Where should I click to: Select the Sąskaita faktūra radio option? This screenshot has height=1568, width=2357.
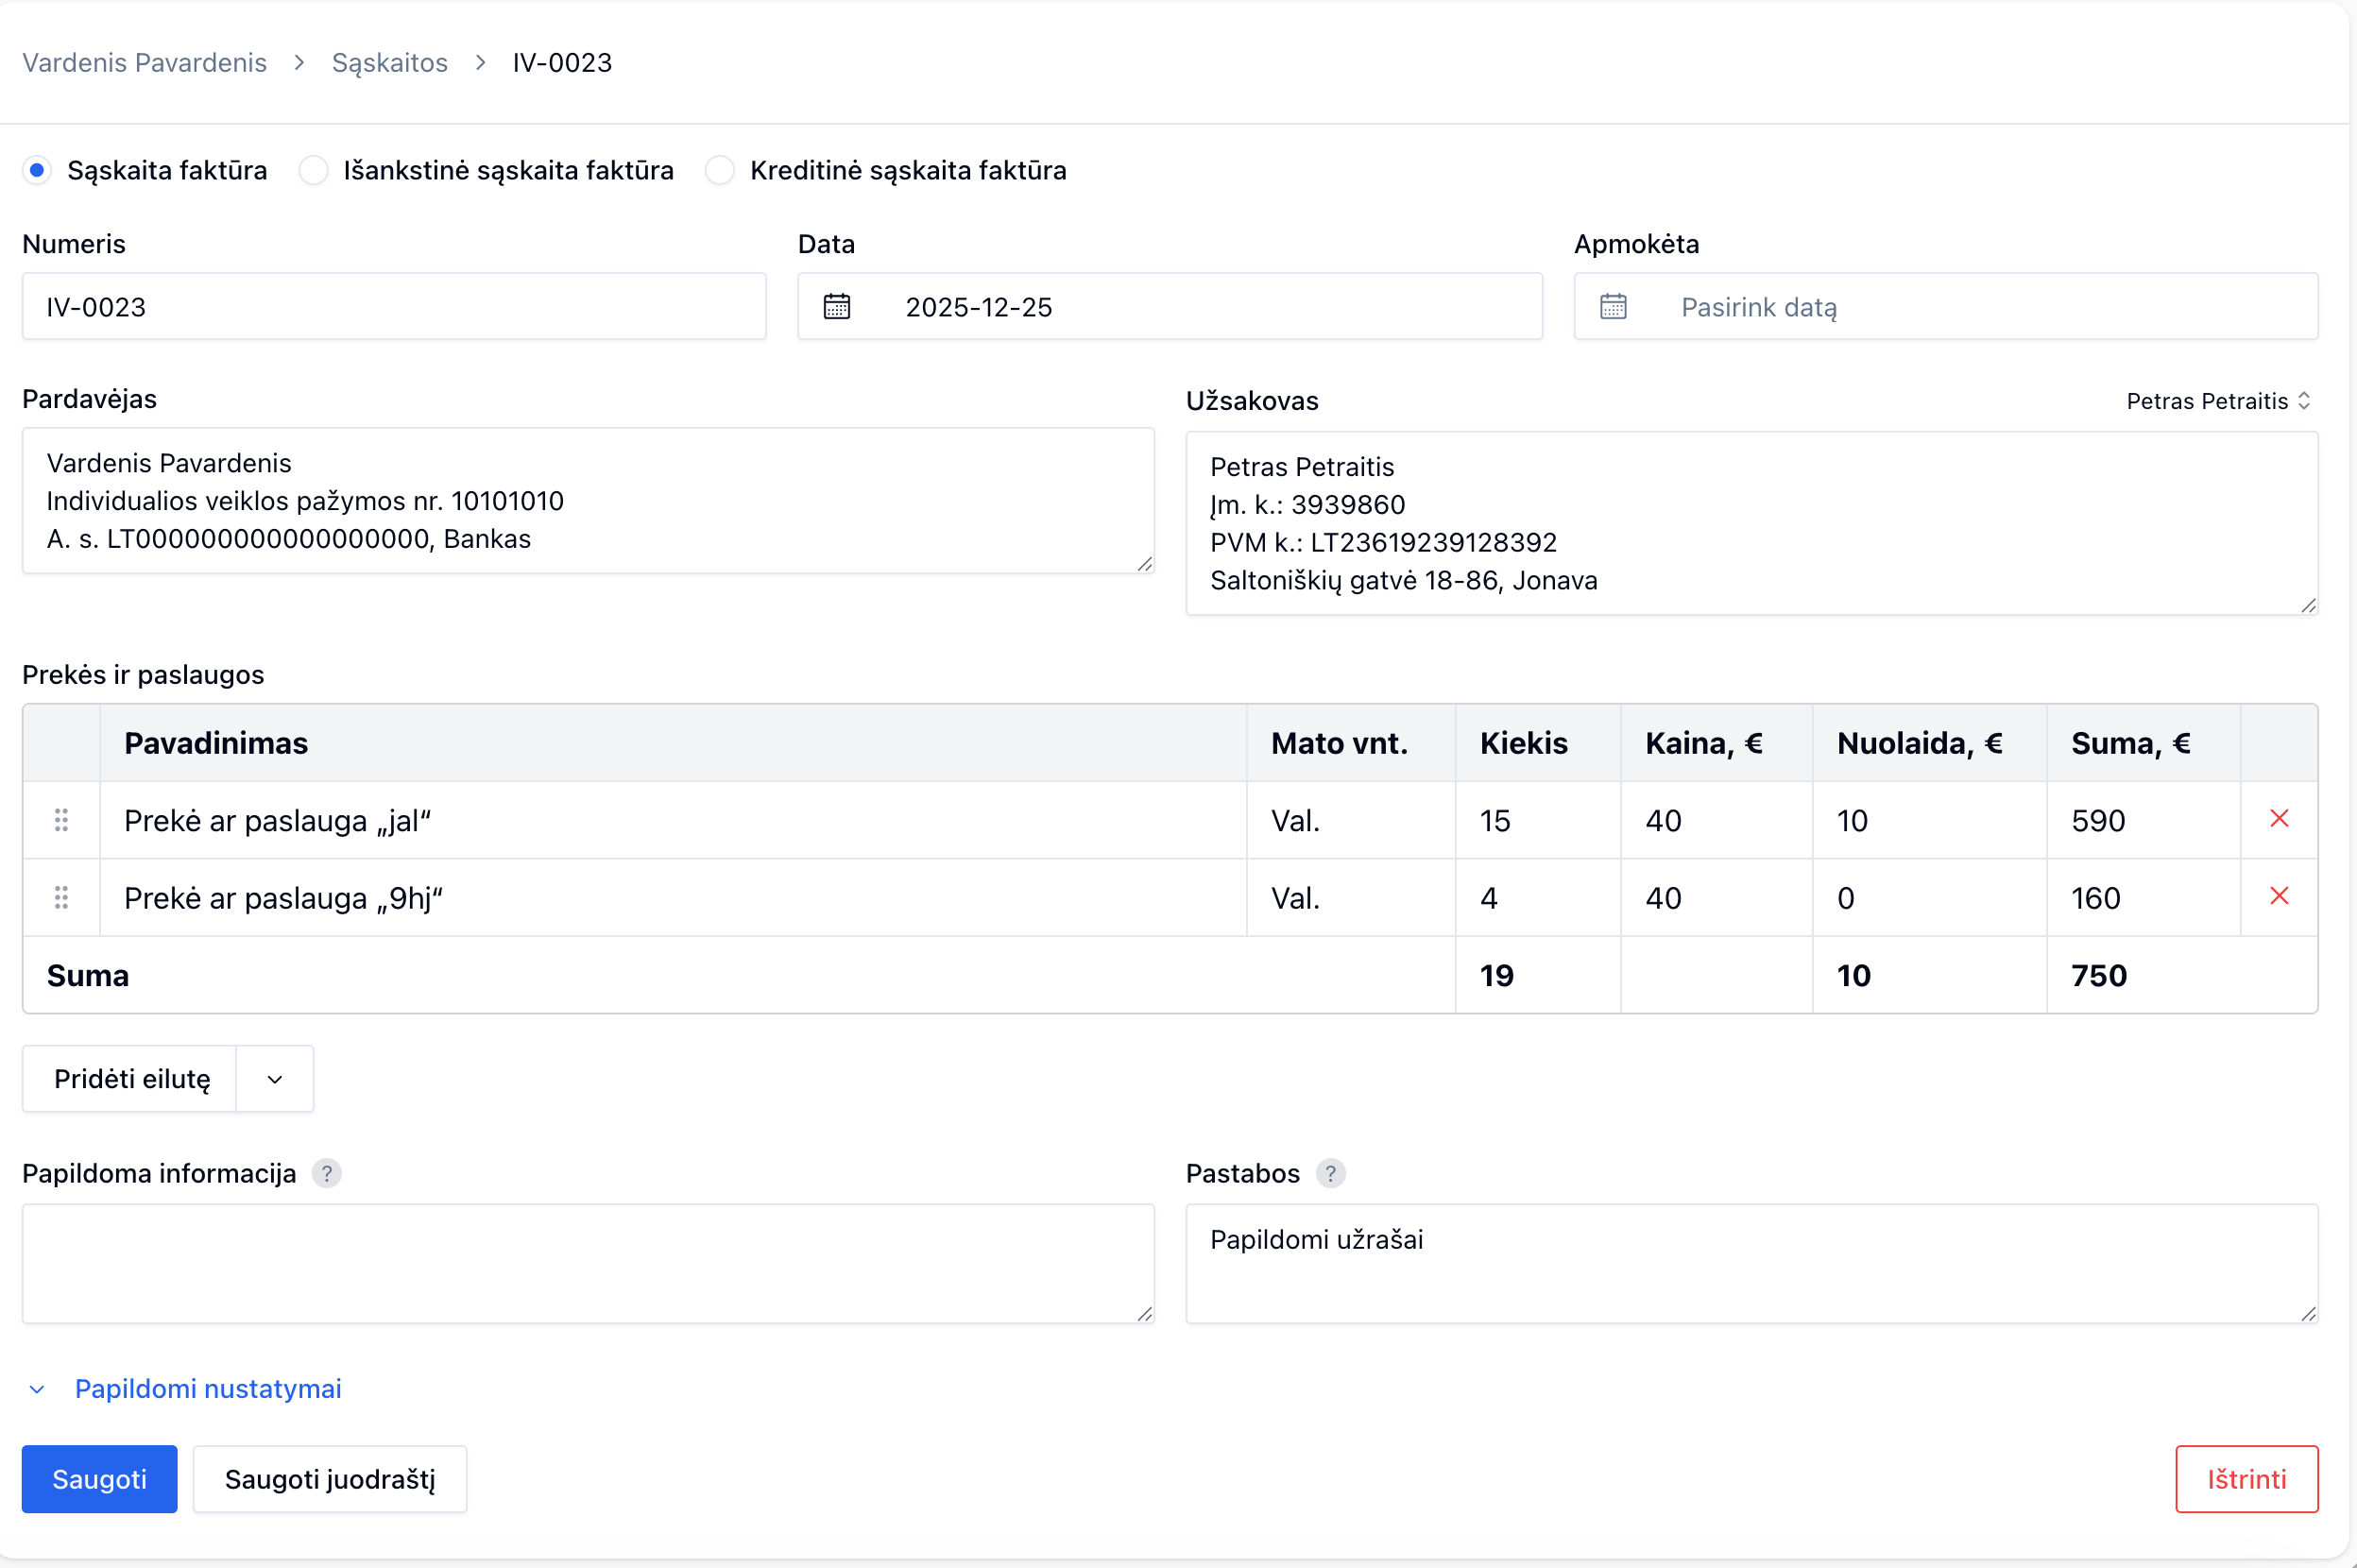click(x=37, y=170)
